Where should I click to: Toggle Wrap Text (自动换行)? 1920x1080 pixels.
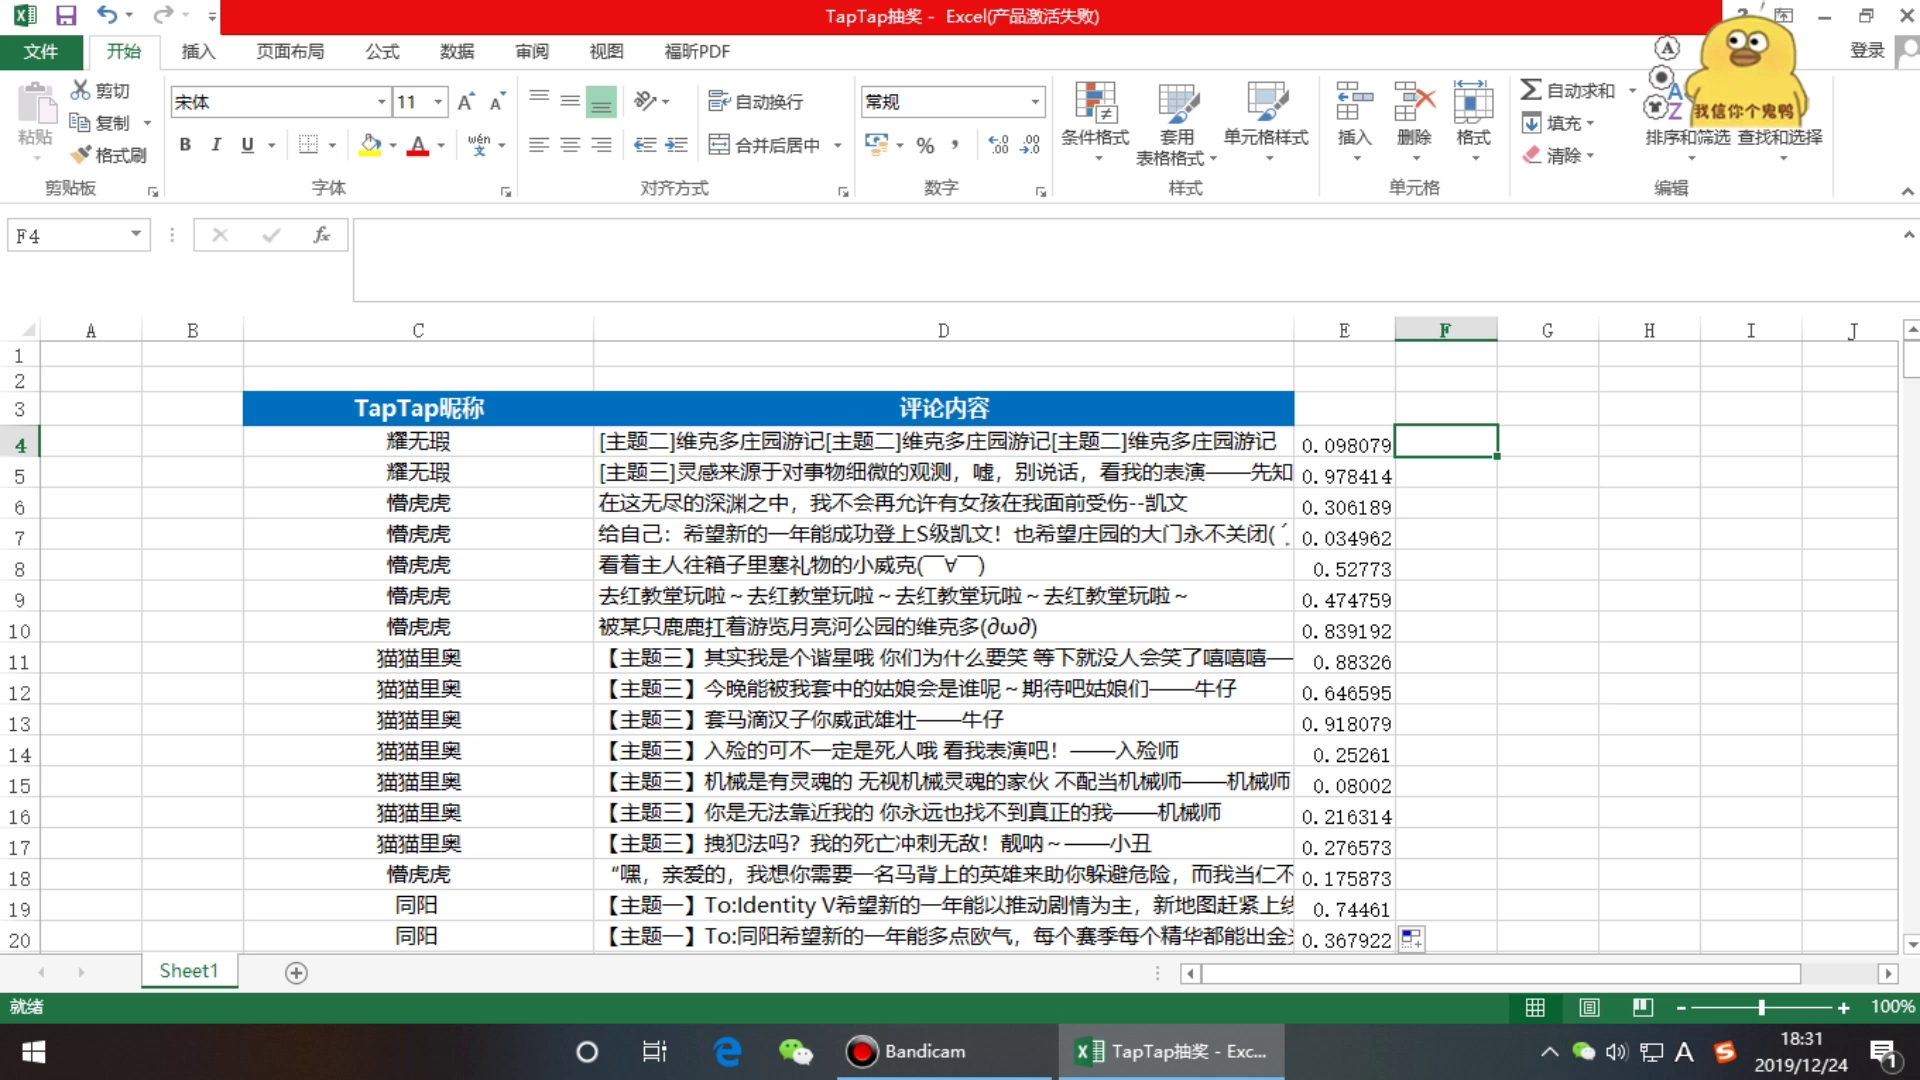click(756, 101)
